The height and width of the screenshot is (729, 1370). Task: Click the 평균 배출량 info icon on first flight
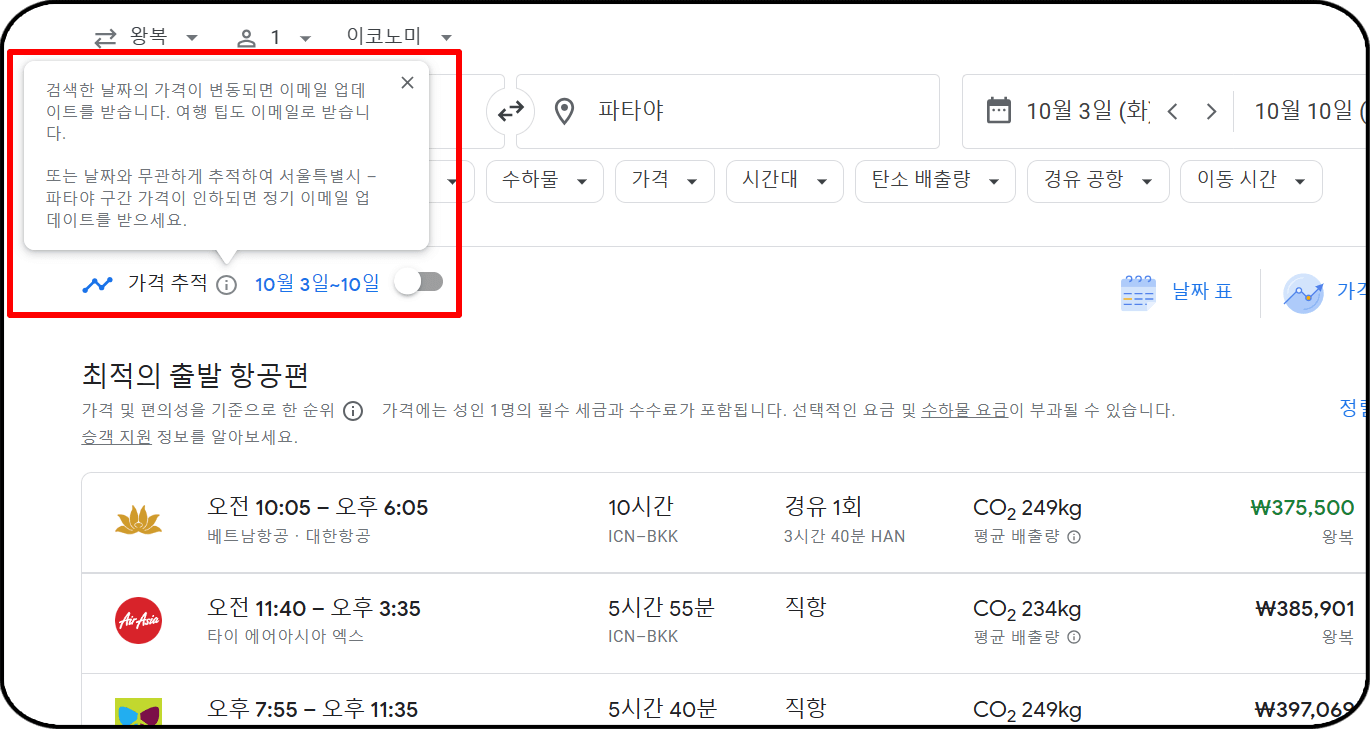[1074, 536]
